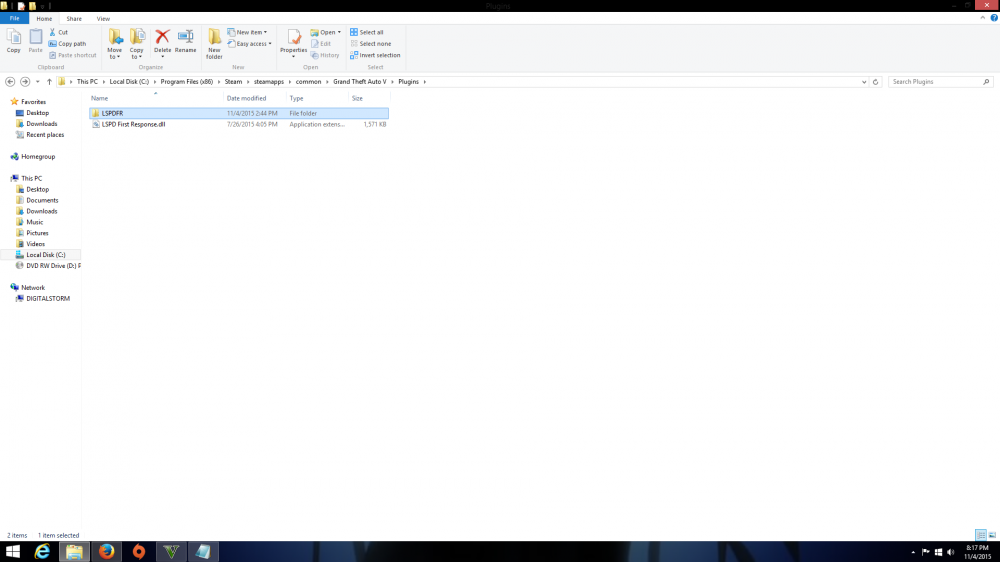This screenshot has width=1000, height=562.
Task: Switch to the View tab
Action: [103, 18]
